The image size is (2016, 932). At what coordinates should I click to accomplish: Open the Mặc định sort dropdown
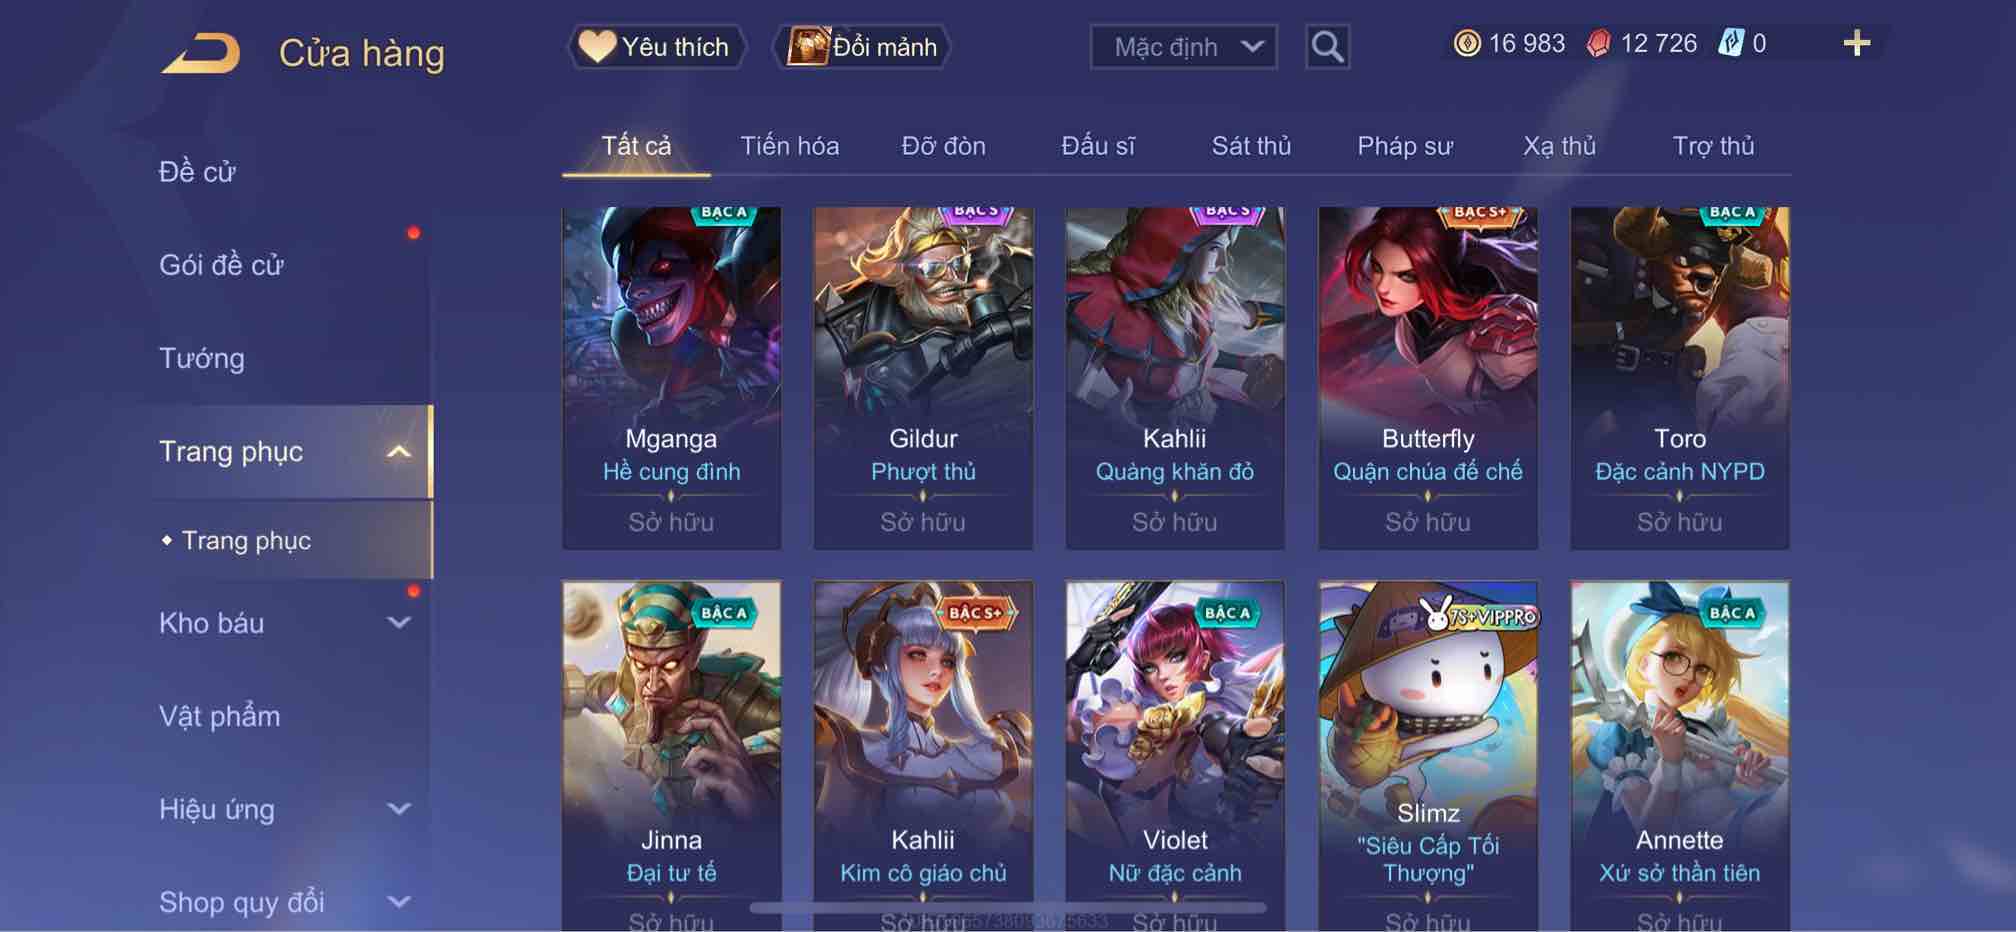coord(1183,47)
